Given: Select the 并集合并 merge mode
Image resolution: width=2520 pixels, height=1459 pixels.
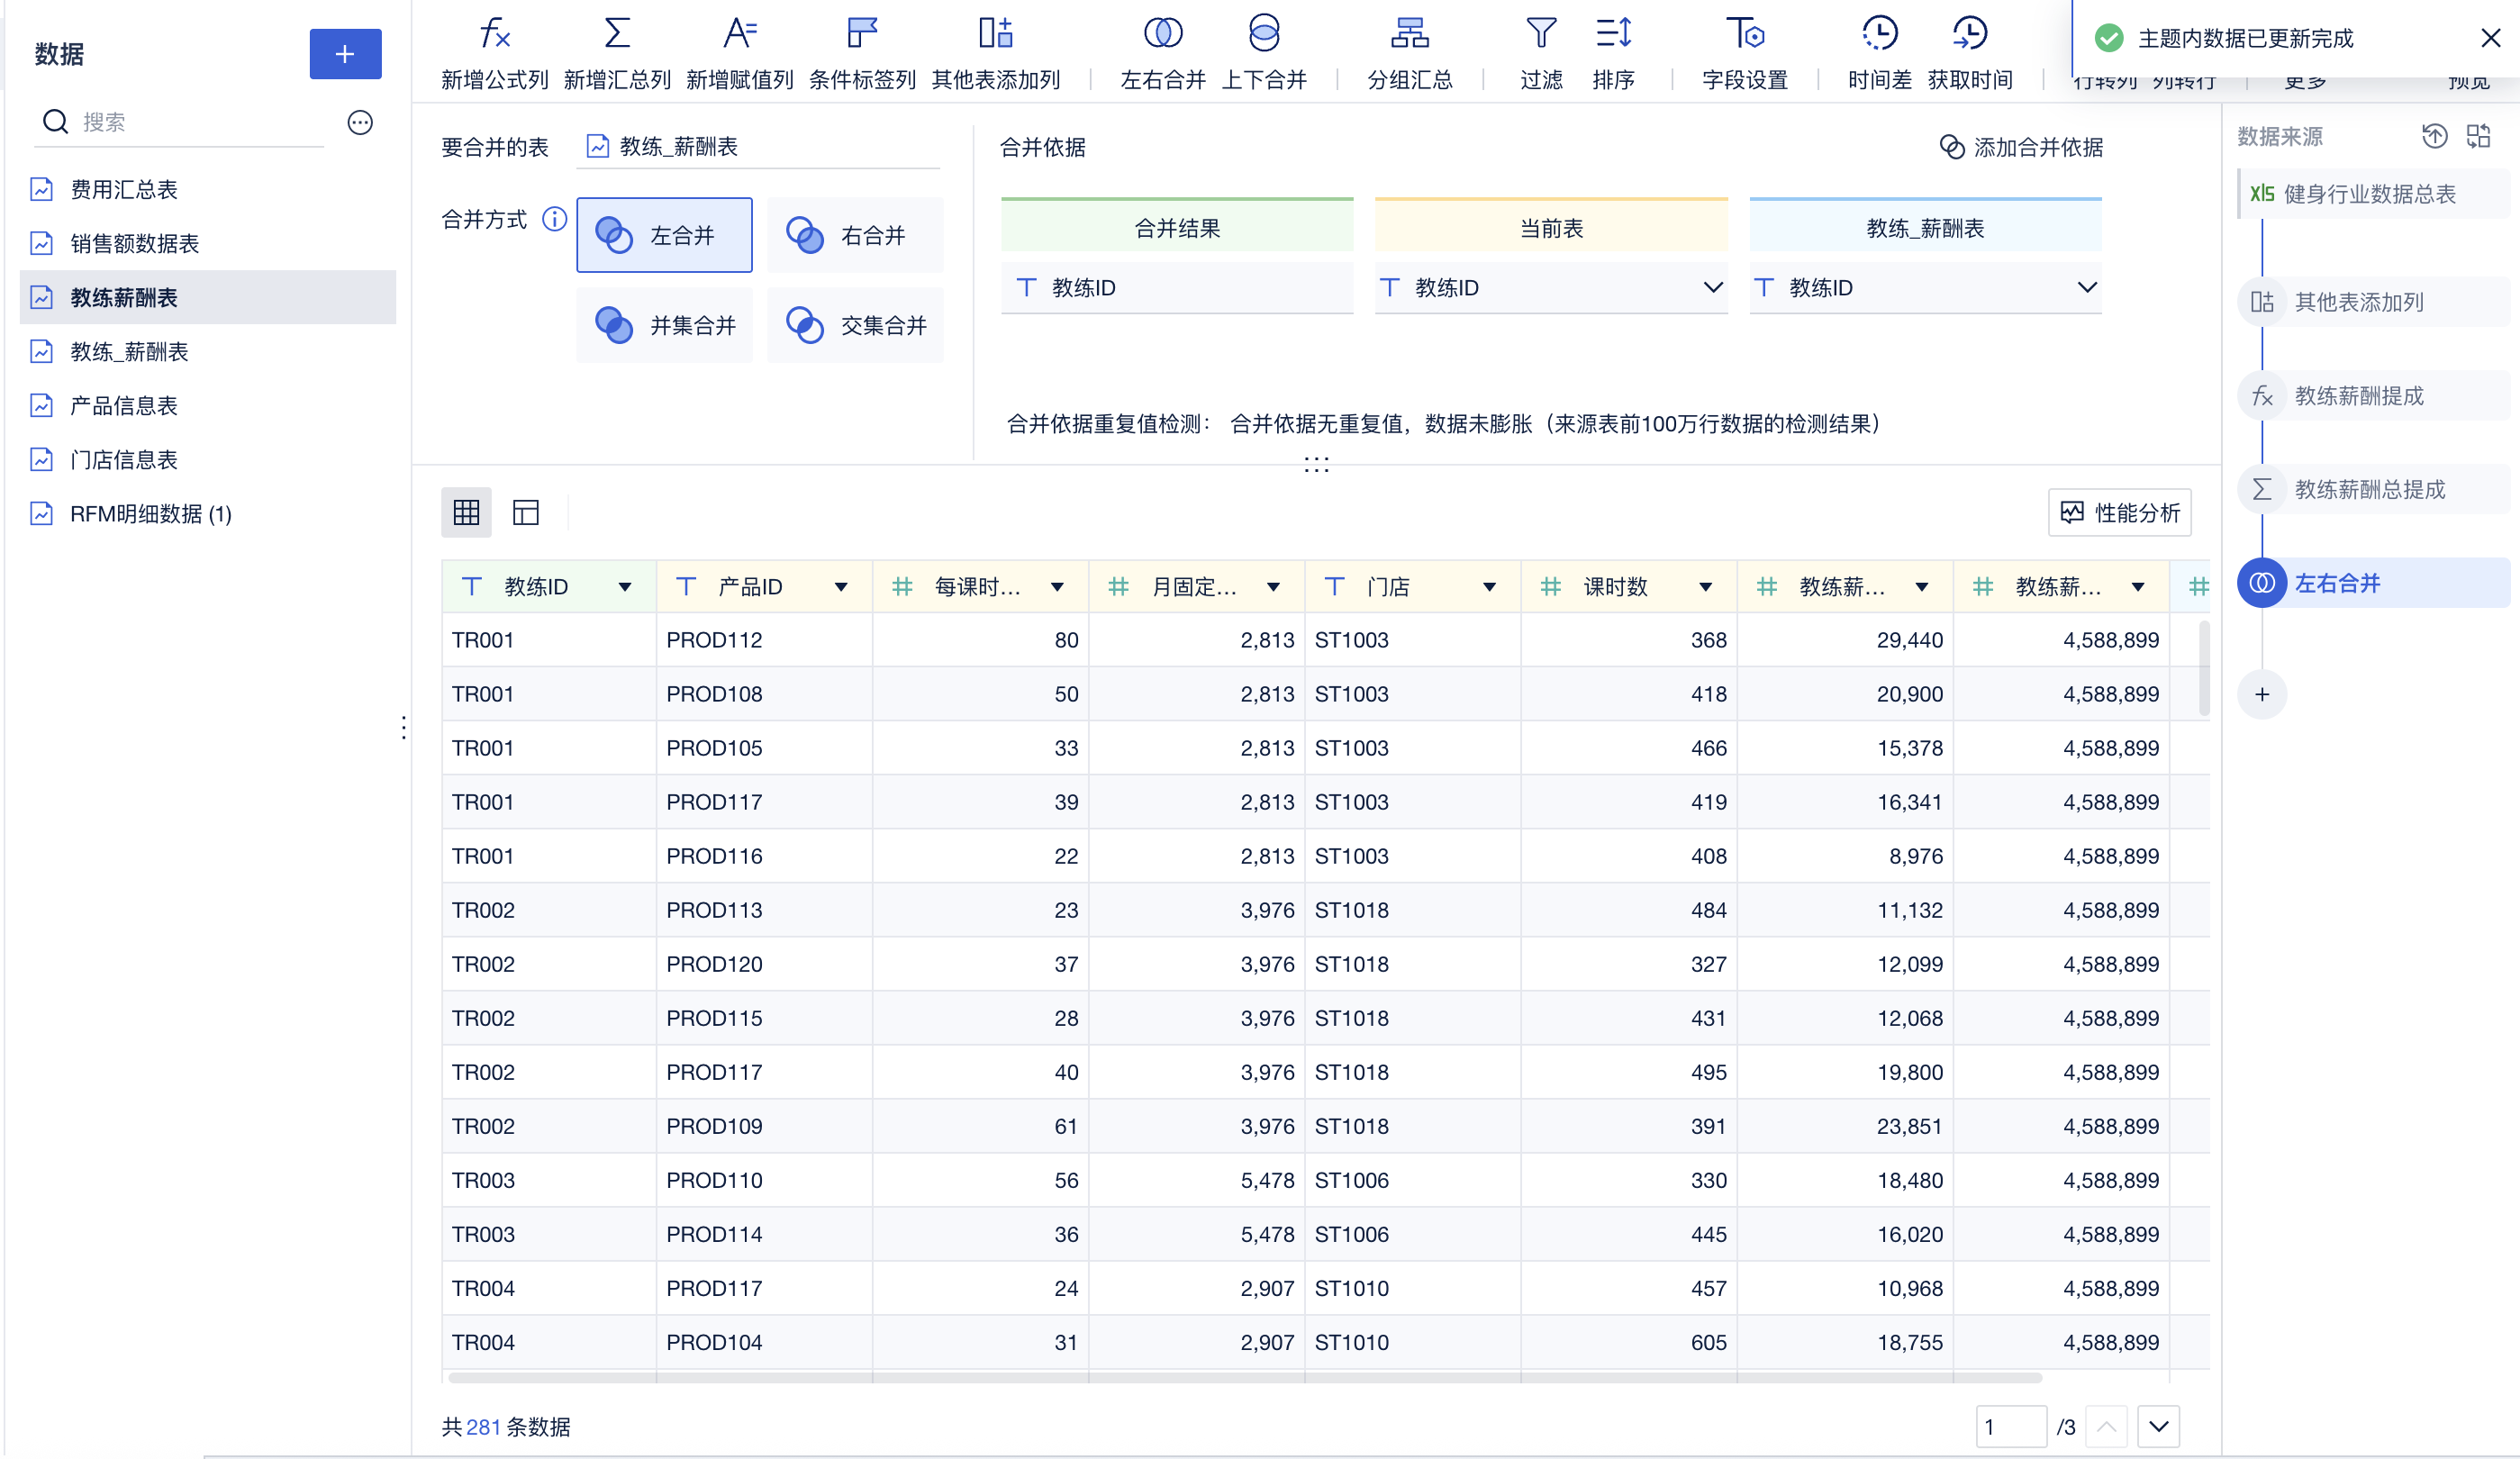Looking at the screenshot, I should 665,325.
